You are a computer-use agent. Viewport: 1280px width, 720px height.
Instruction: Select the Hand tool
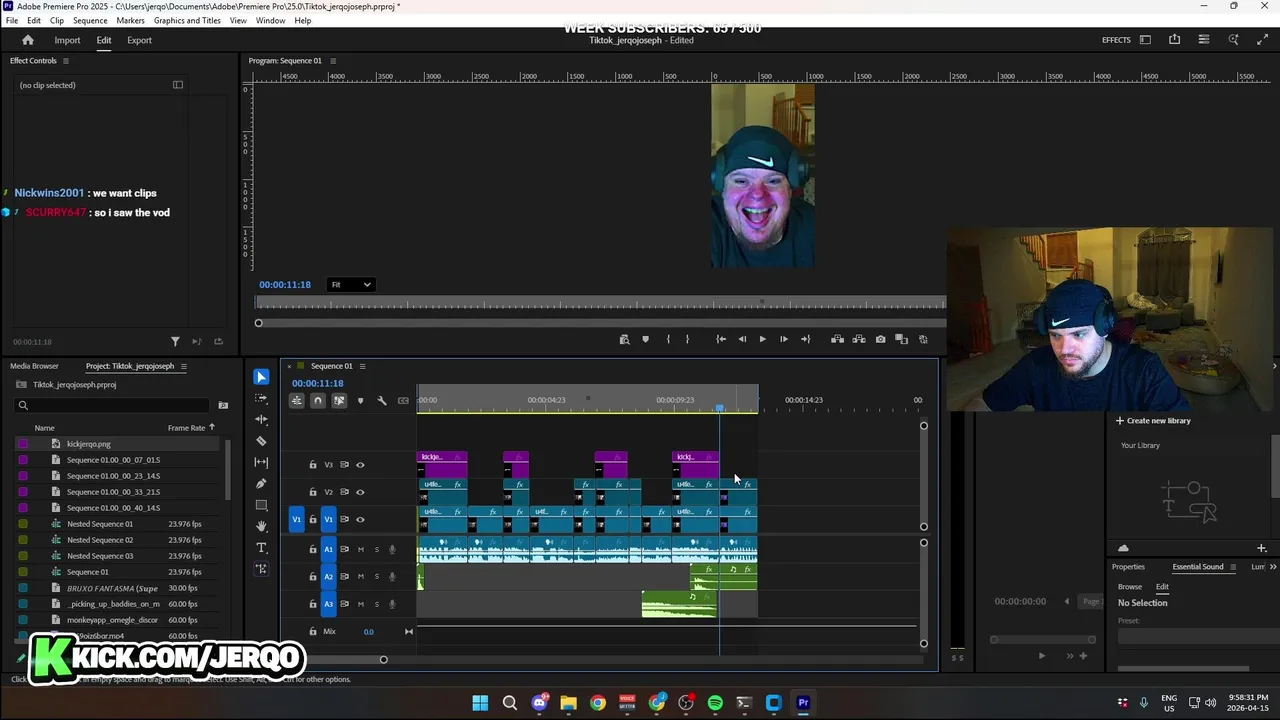(261, 526)
